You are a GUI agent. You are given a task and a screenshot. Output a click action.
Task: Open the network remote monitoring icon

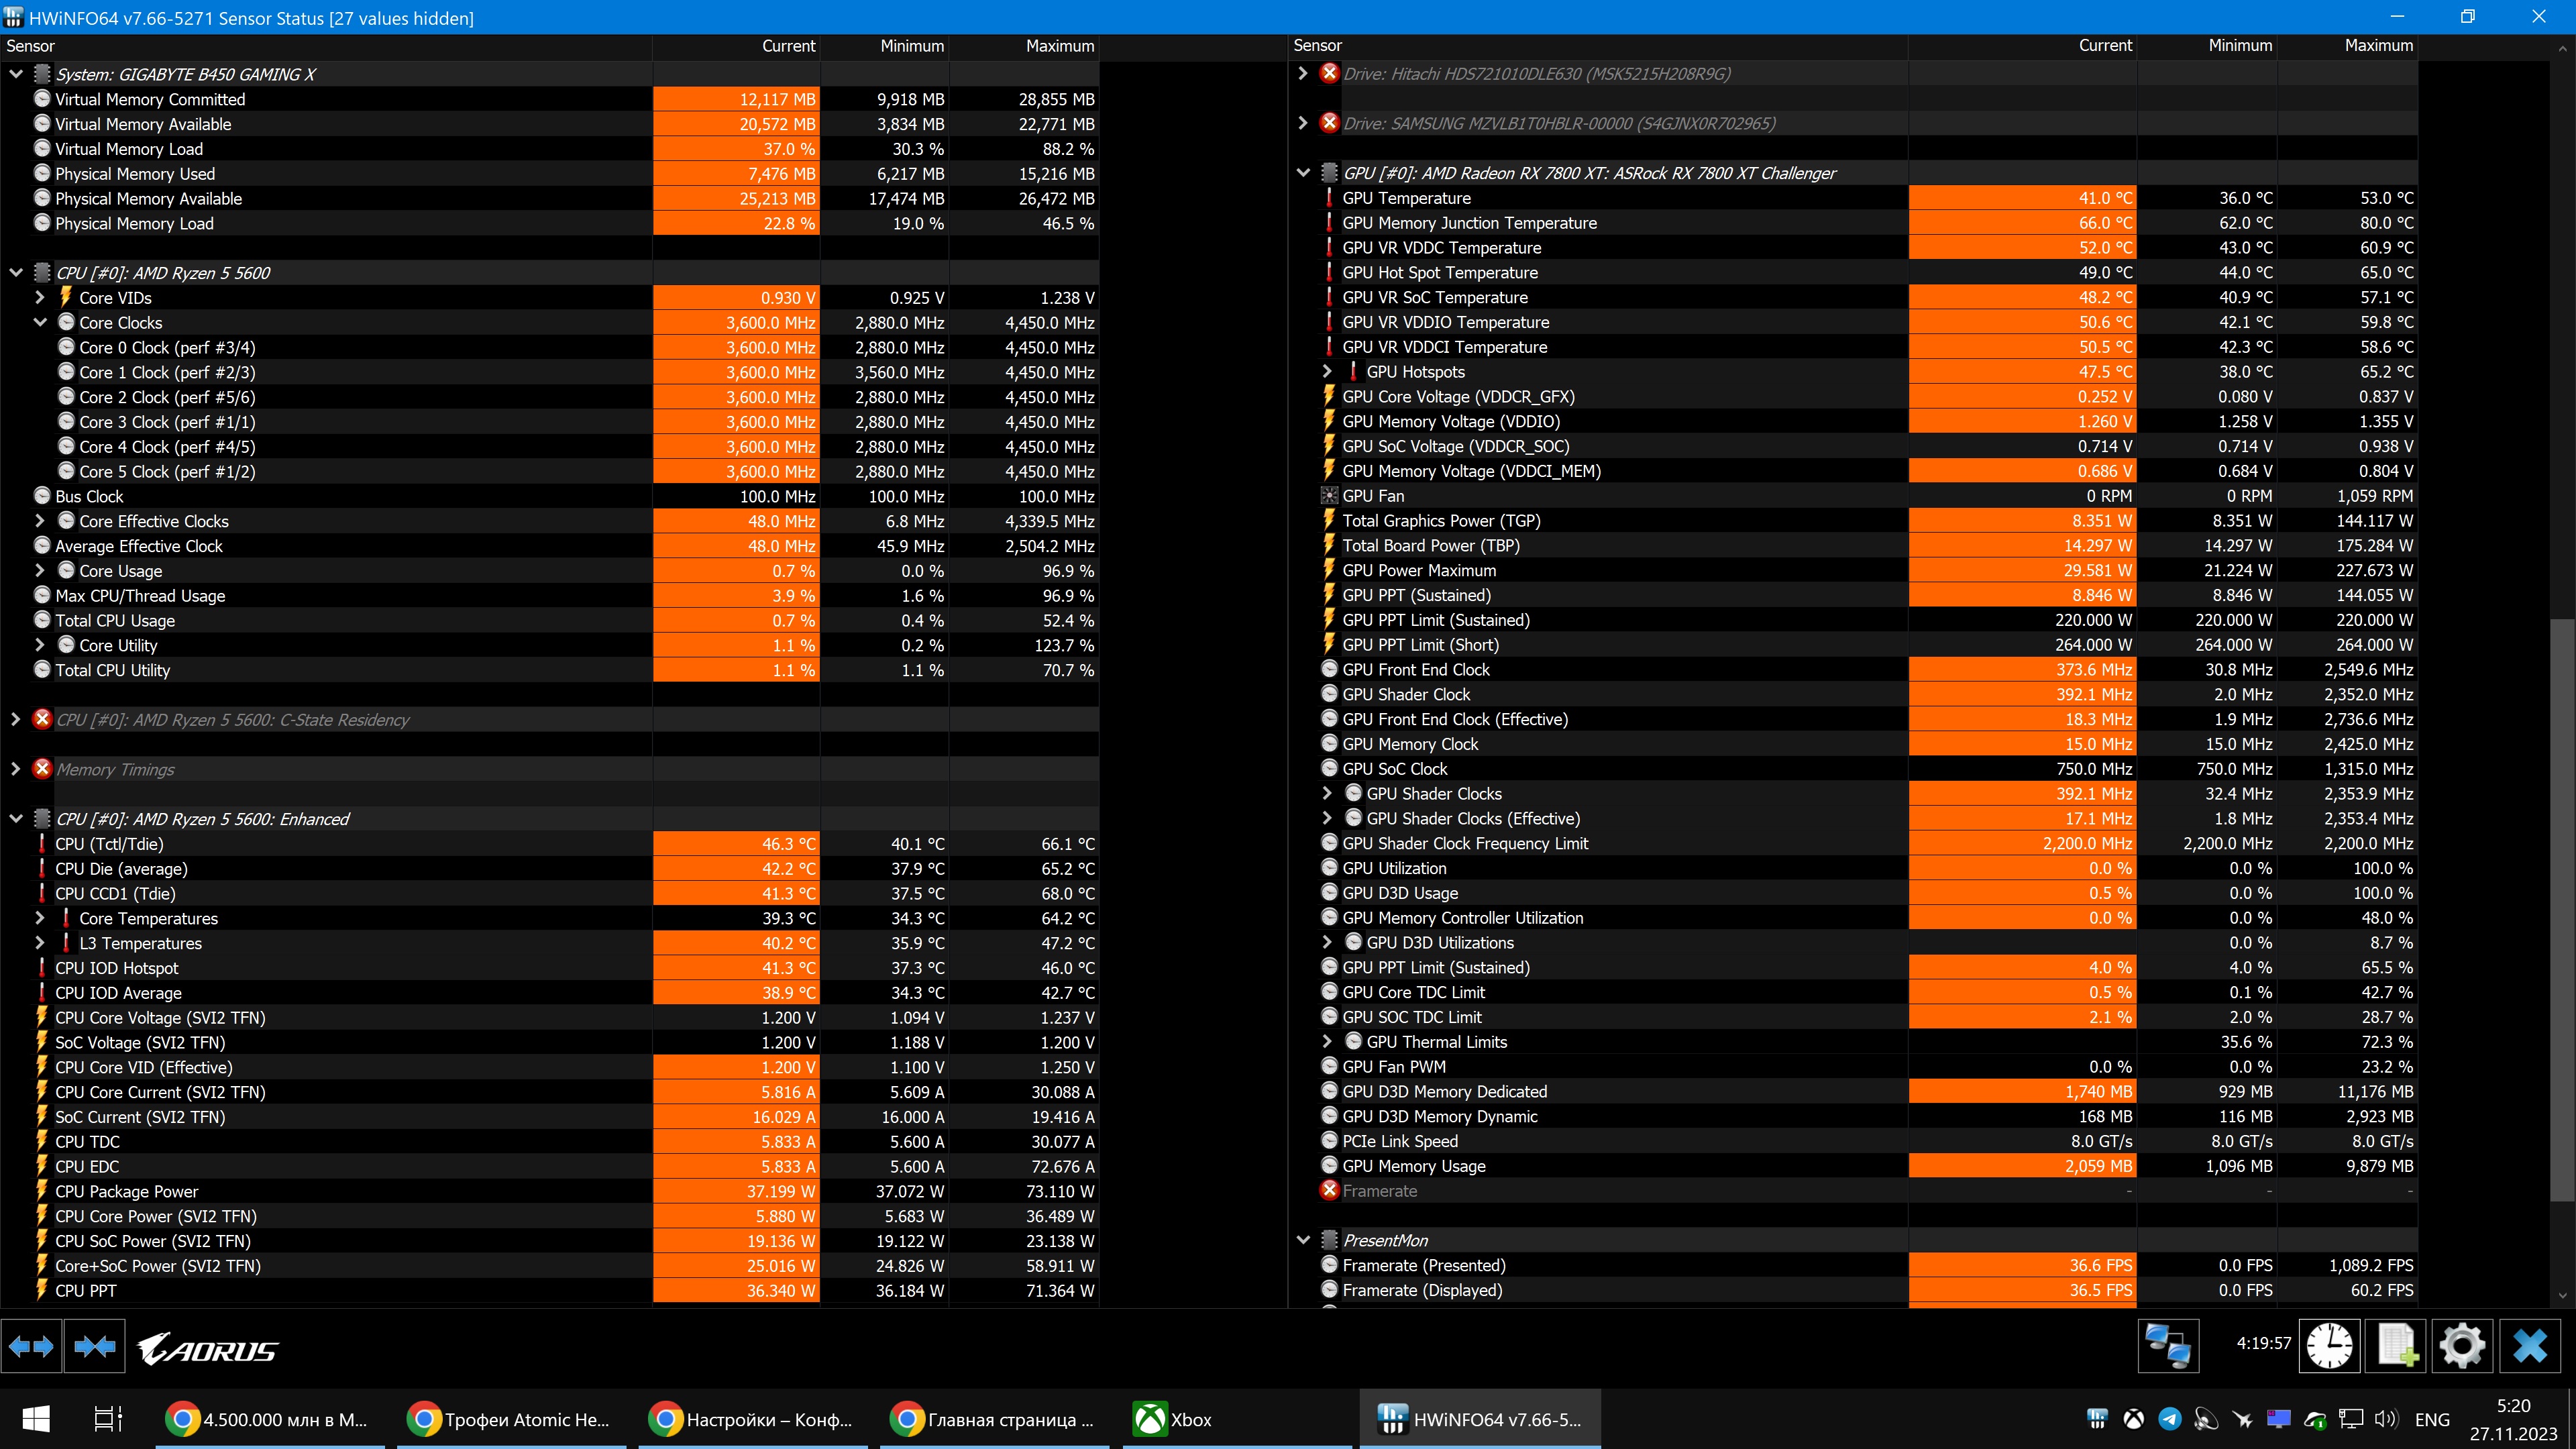(x=2168, y=1346)
